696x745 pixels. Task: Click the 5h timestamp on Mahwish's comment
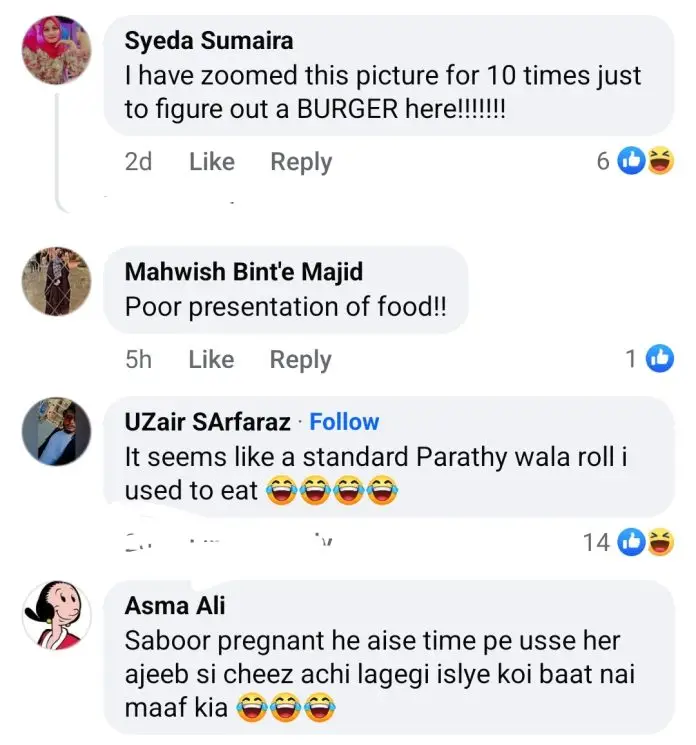pos(139,360)
